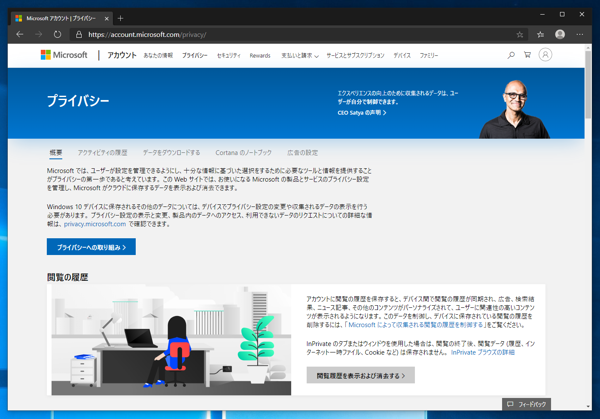Close the Microsoft アカウント browser tab
This screenshot has height=419, width=600.
107,18
